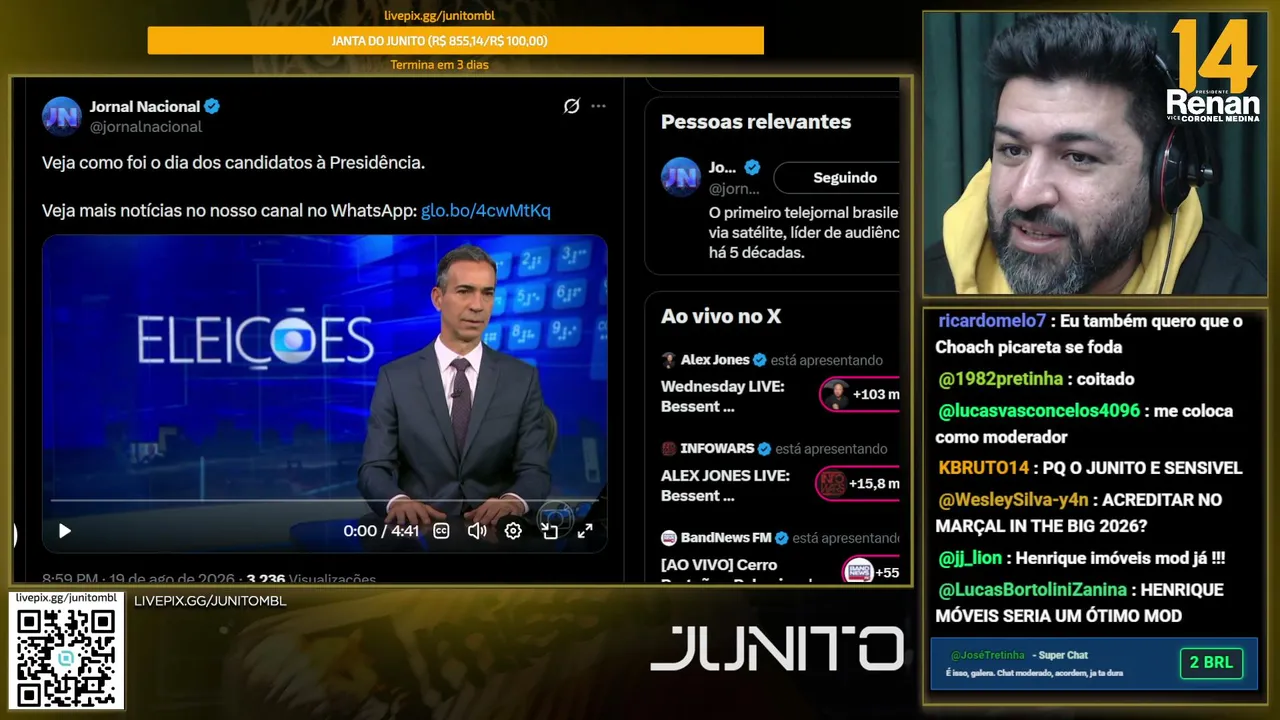
Task: Click the Termina em 3 dias text
Action: (440, 65)
